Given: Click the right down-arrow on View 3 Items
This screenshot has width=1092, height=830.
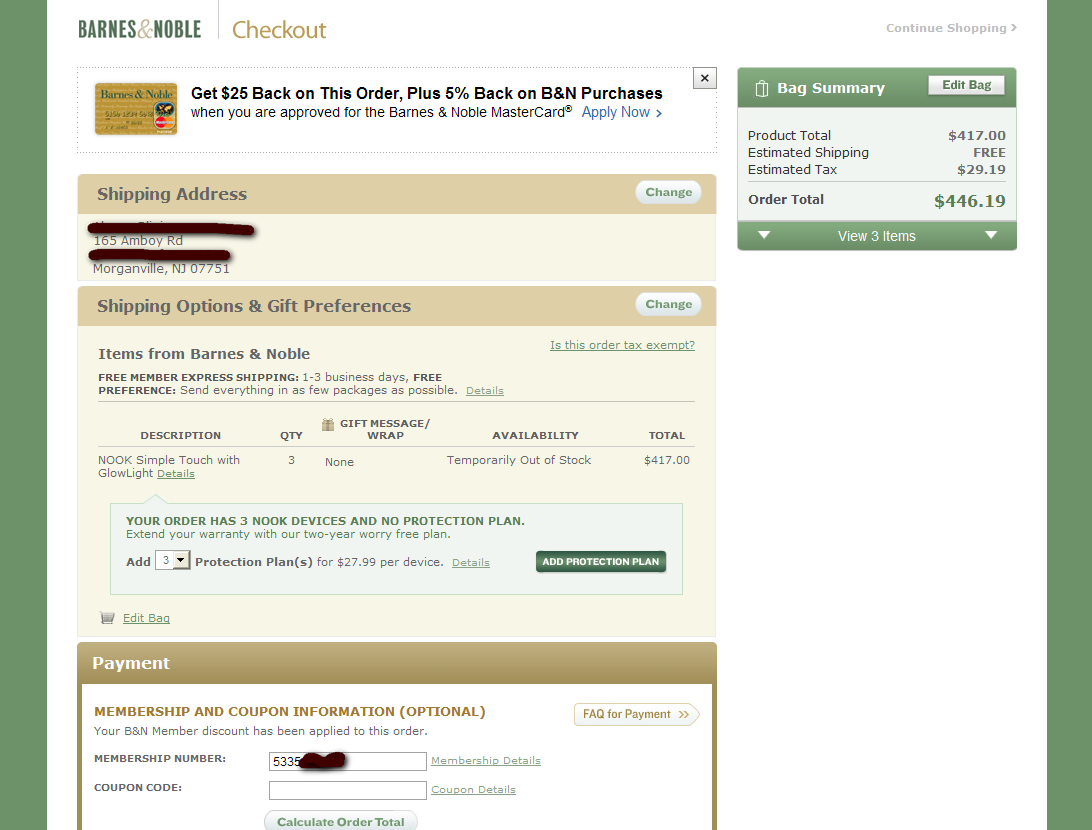Looking at the screenshot, I should (991, 235).
